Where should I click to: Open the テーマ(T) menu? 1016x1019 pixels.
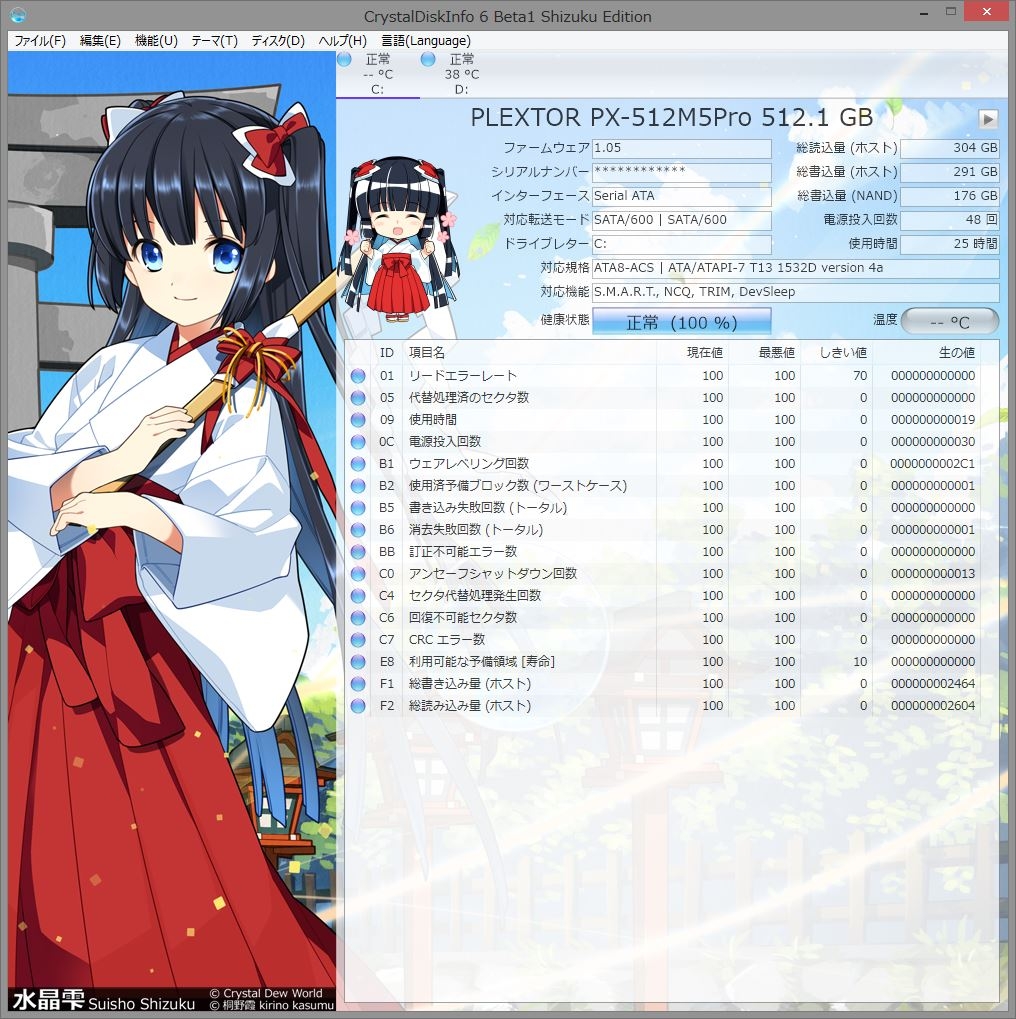pos(215,41)
